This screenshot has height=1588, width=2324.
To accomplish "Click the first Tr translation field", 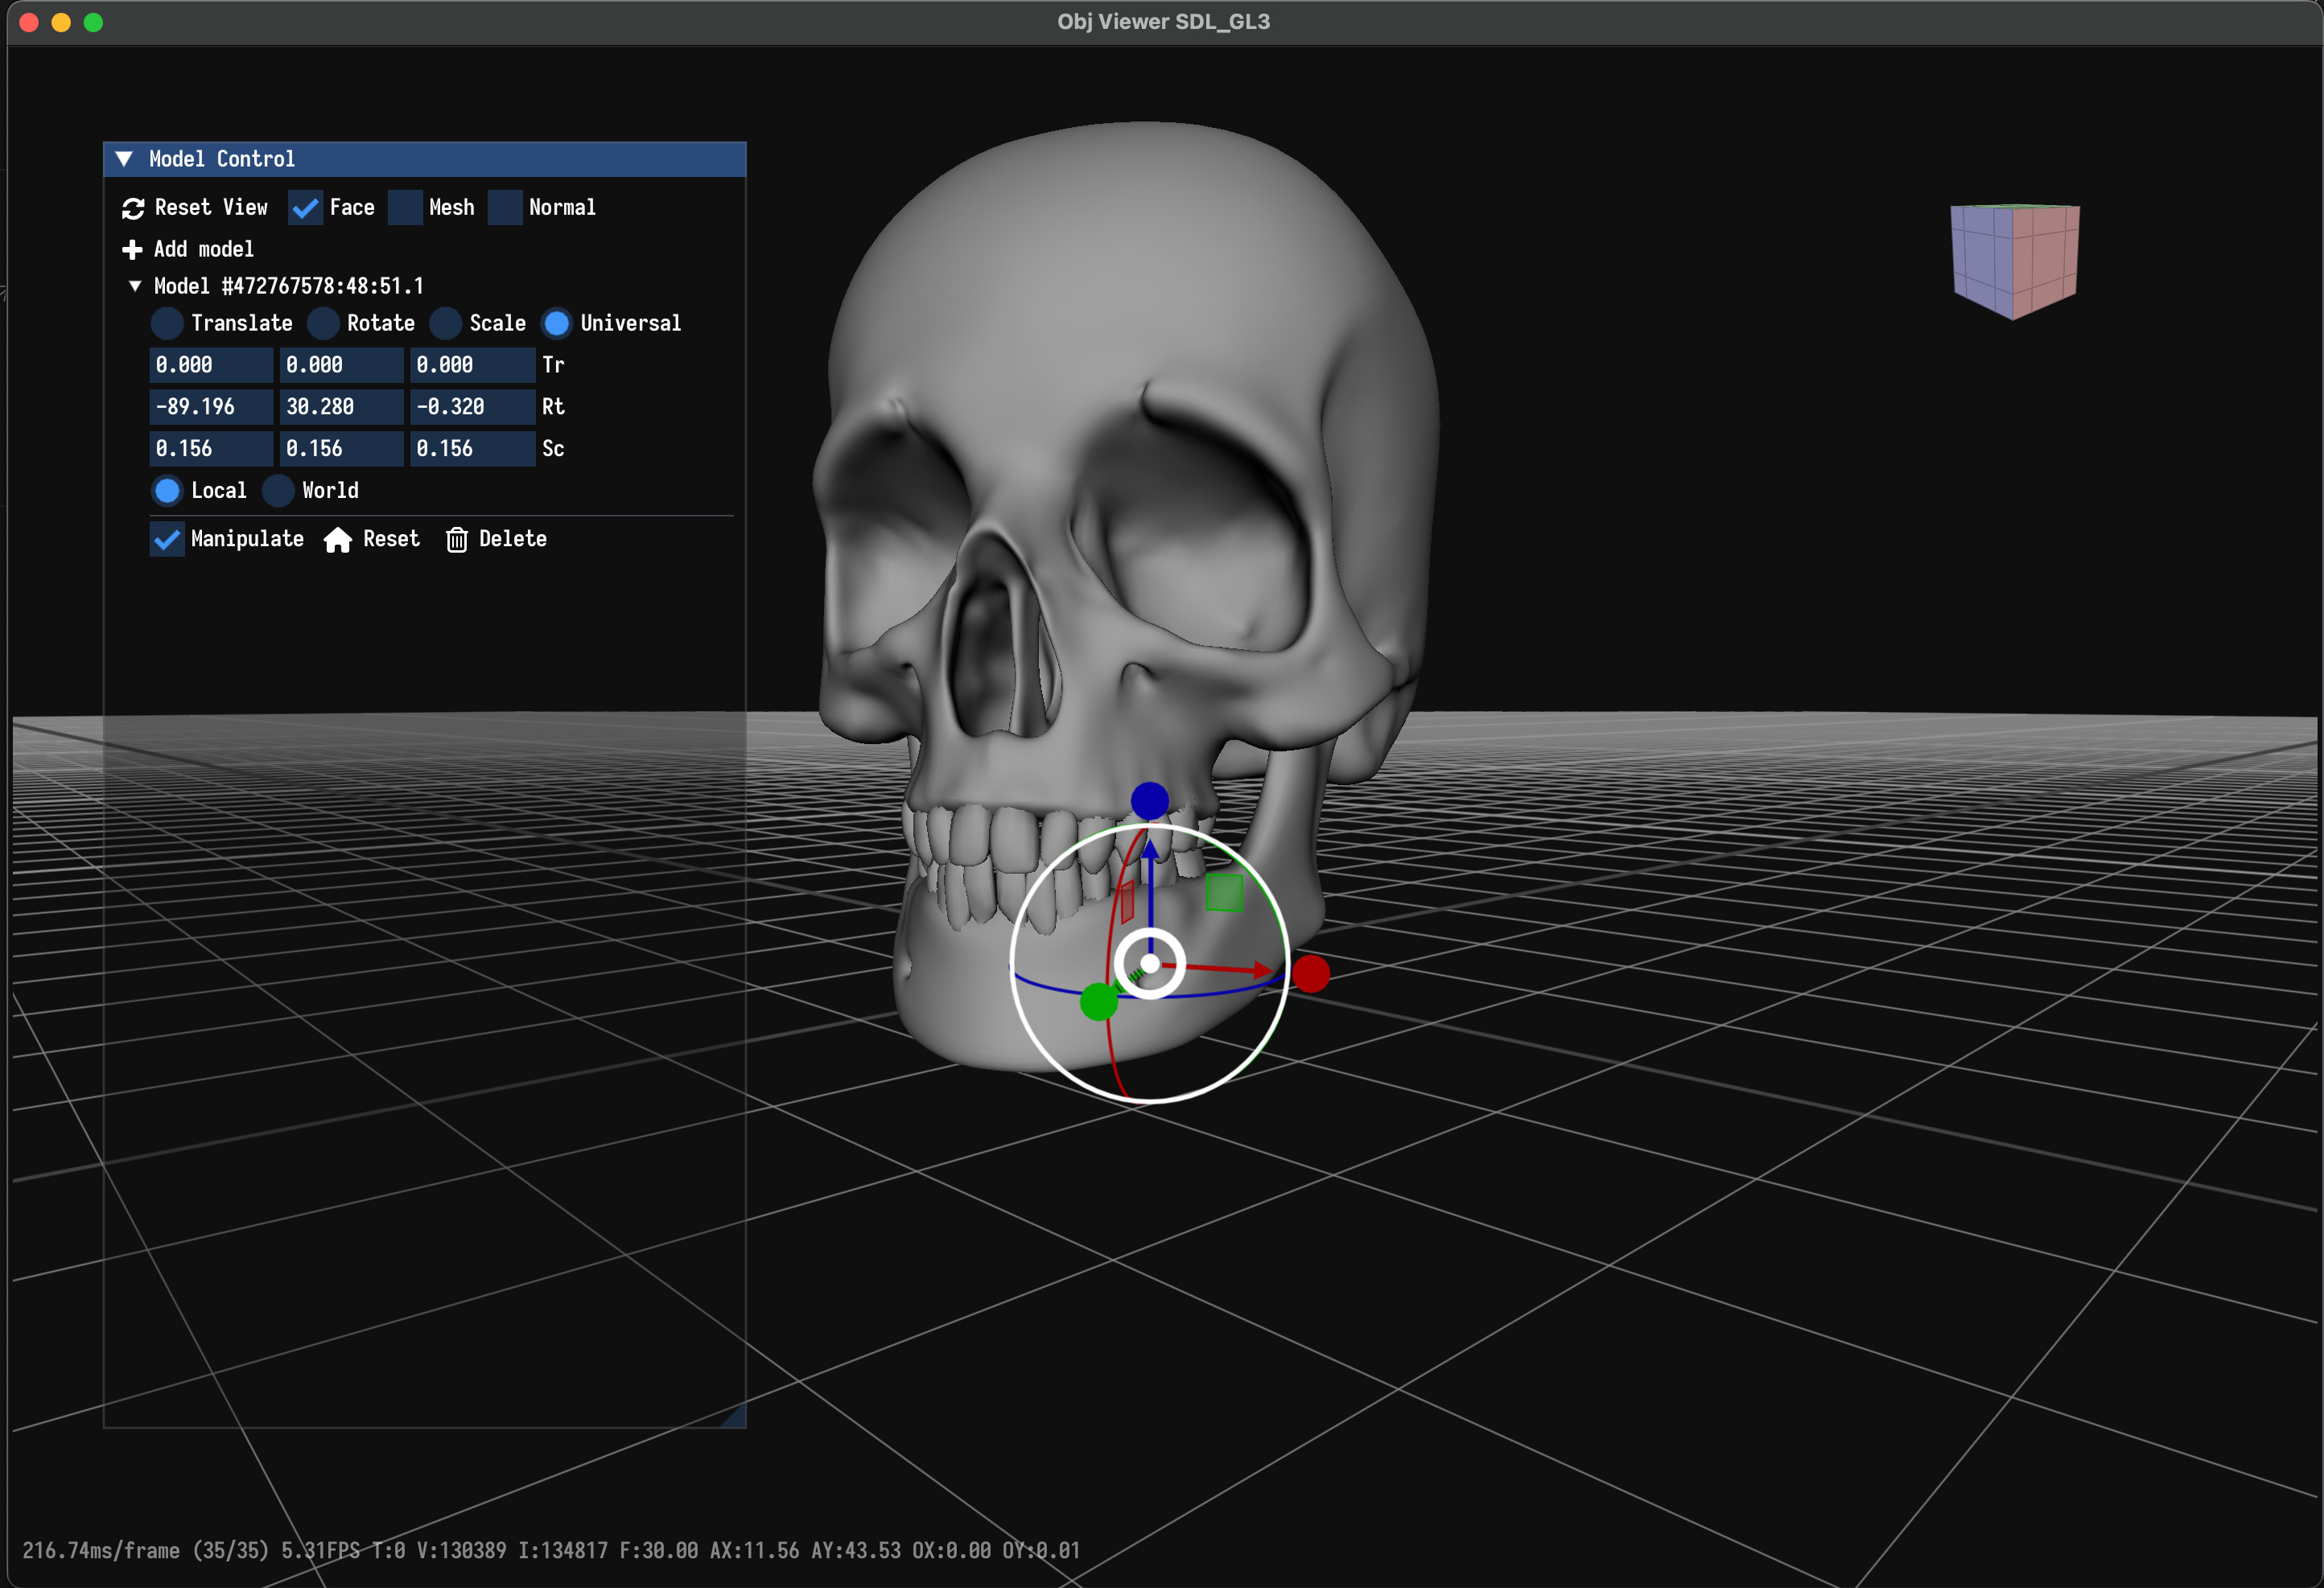I will point(211,365).
